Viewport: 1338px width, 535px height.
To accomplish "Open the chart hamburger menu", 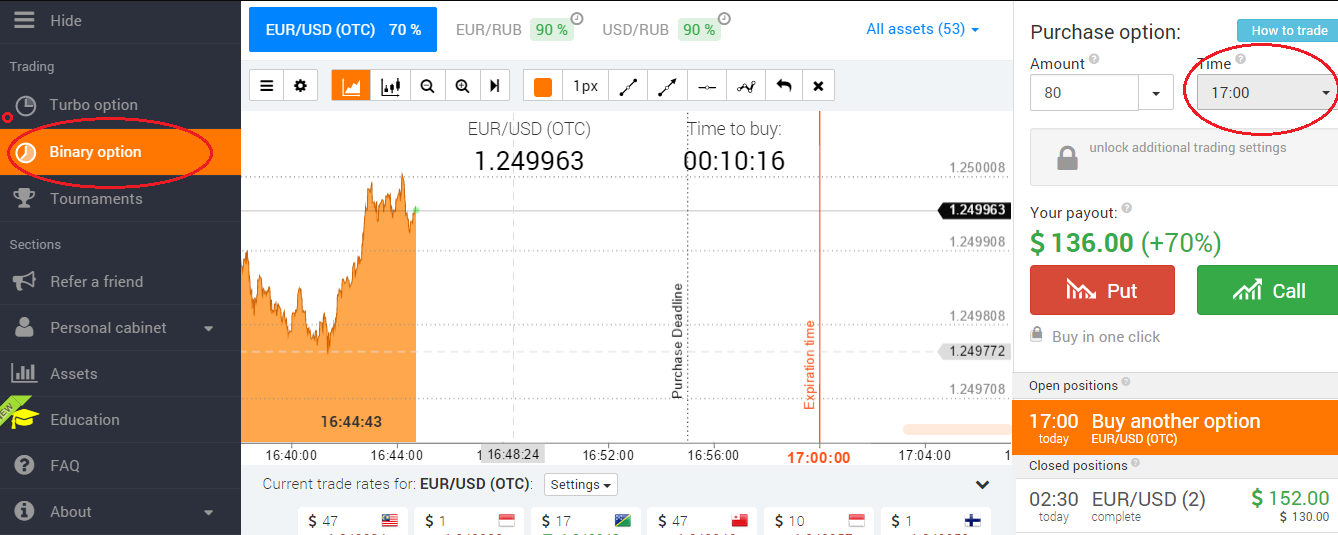I will [x=267, y=86].
